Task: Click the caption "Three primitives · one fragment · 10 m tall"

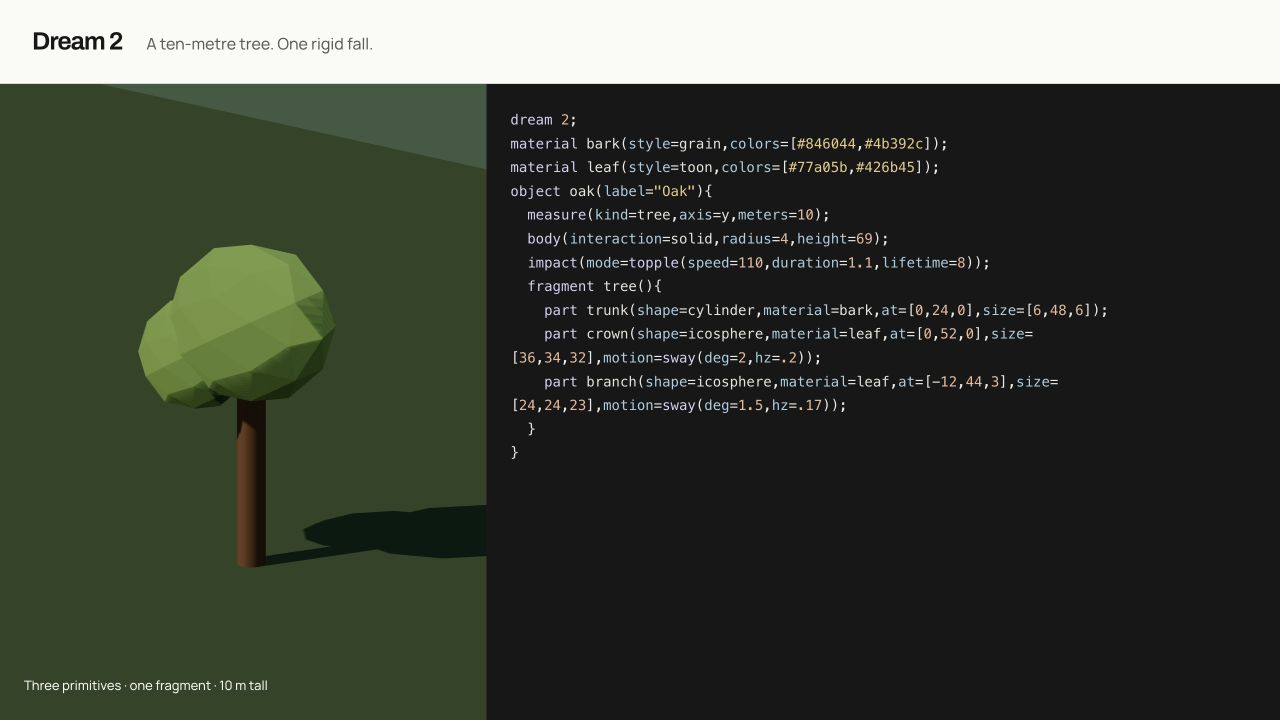Action: pos(146,686)
